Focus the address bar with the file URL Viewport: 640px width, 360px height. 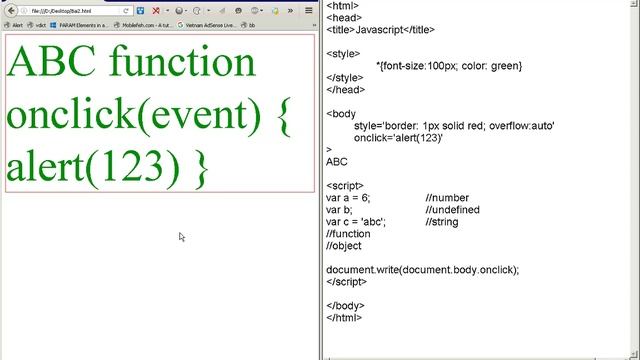coord(75,11)
